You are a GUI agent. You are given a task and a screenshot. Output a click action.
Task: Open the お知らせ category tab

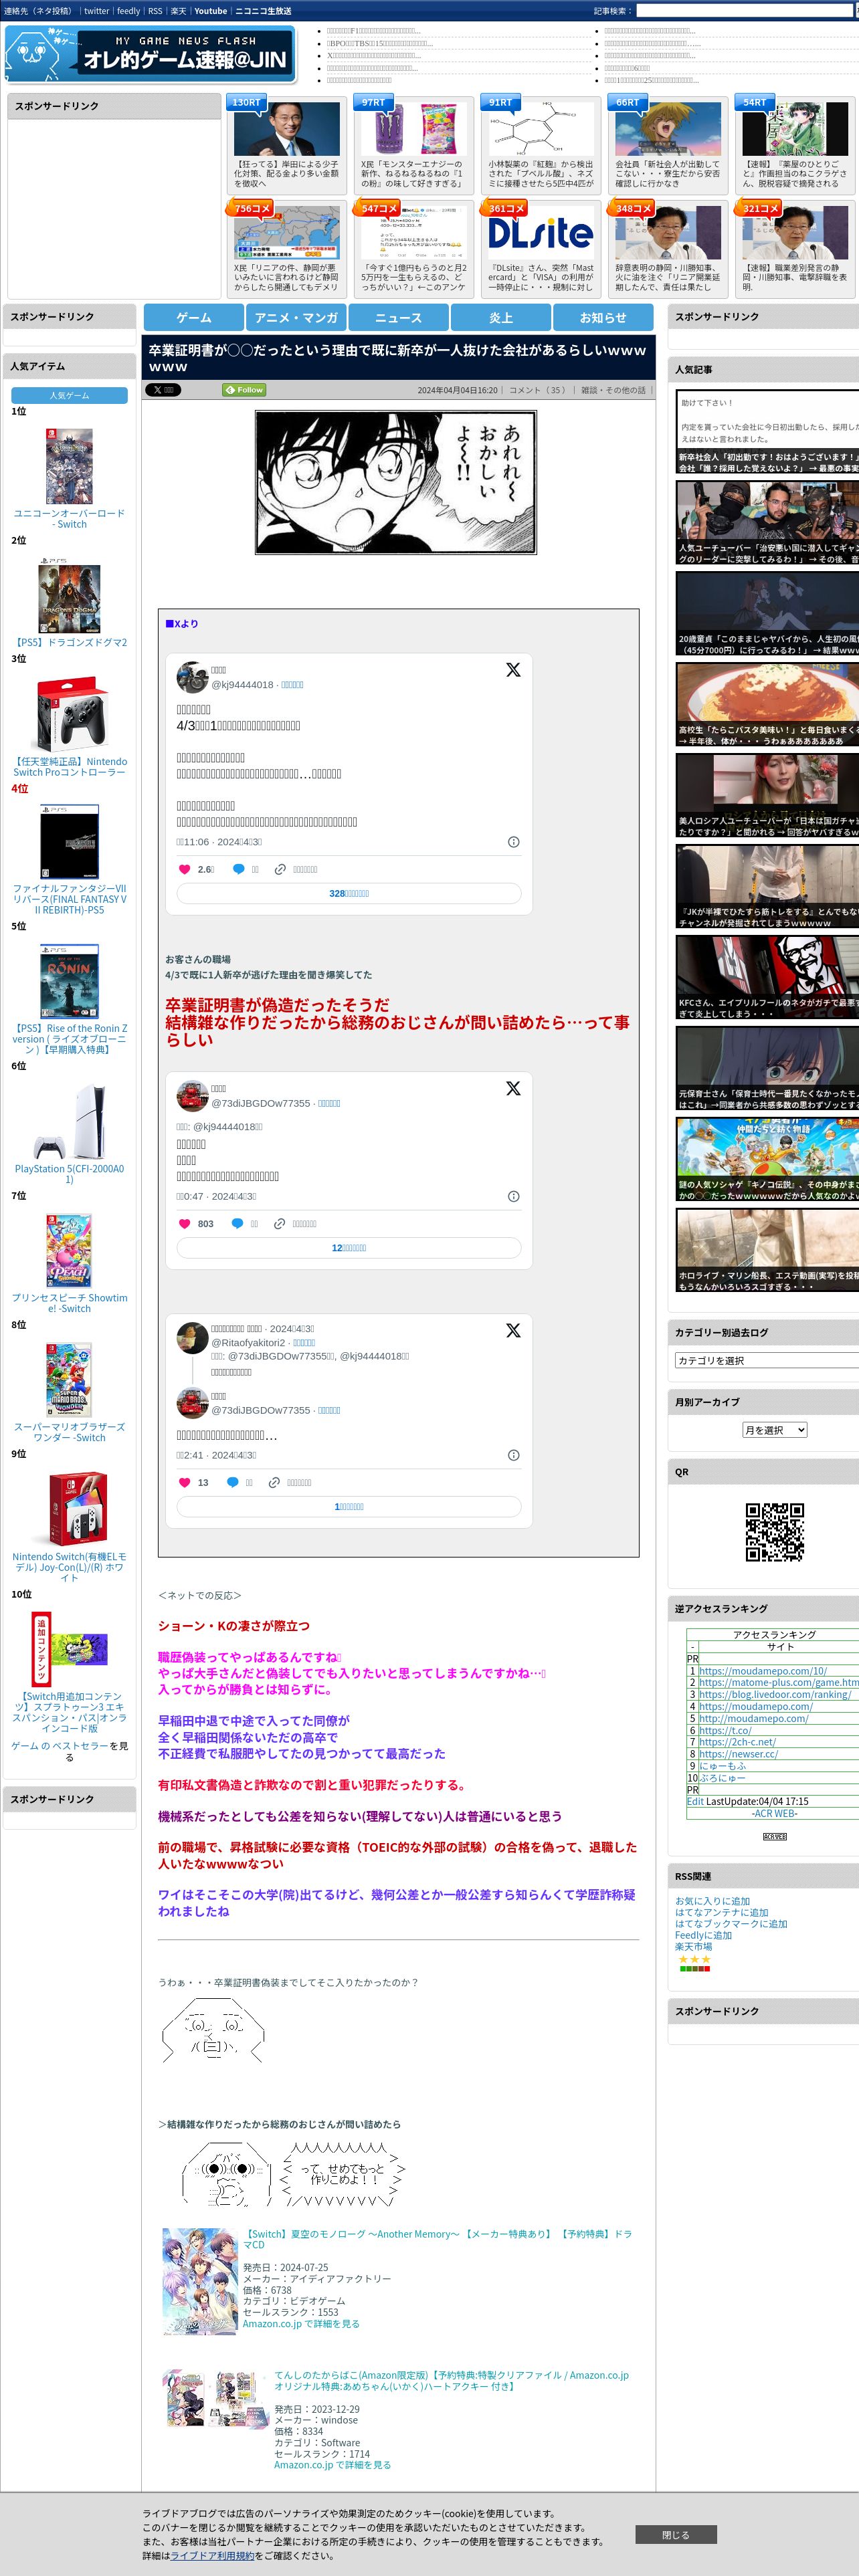pos(603,317)
